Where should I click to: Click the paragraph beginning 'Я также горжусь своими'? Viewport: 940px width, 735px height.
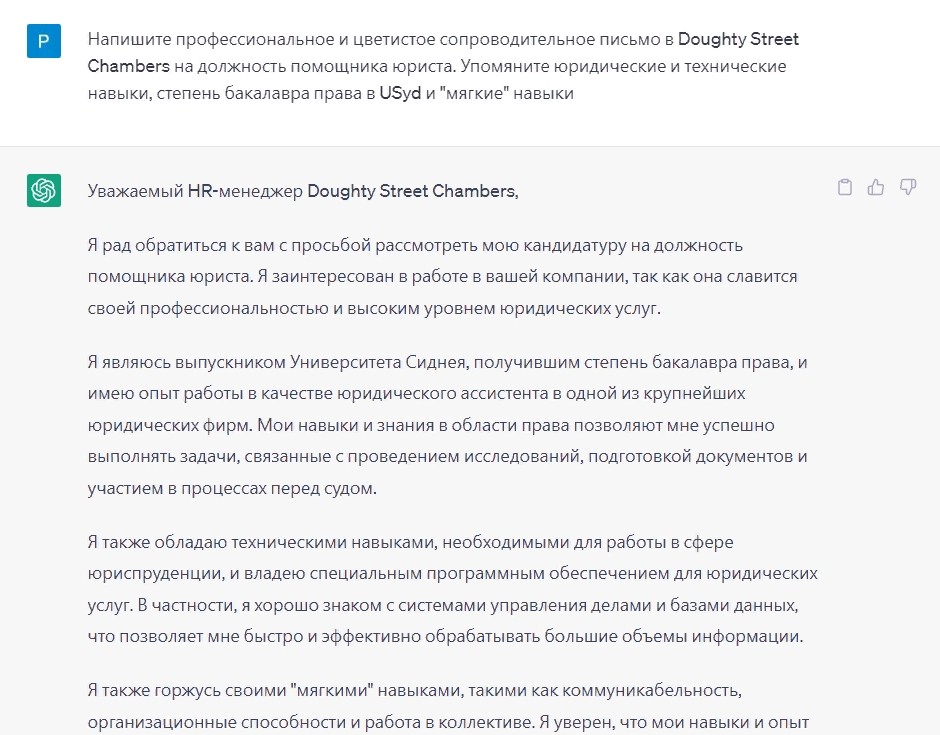[x=448, y=706]
